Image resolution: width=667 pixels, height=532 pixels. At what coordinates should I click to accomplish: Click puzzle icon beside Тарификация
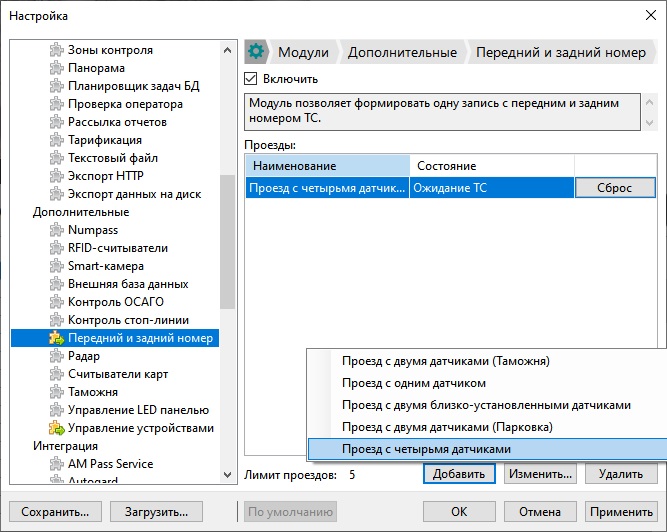(57, 140)
